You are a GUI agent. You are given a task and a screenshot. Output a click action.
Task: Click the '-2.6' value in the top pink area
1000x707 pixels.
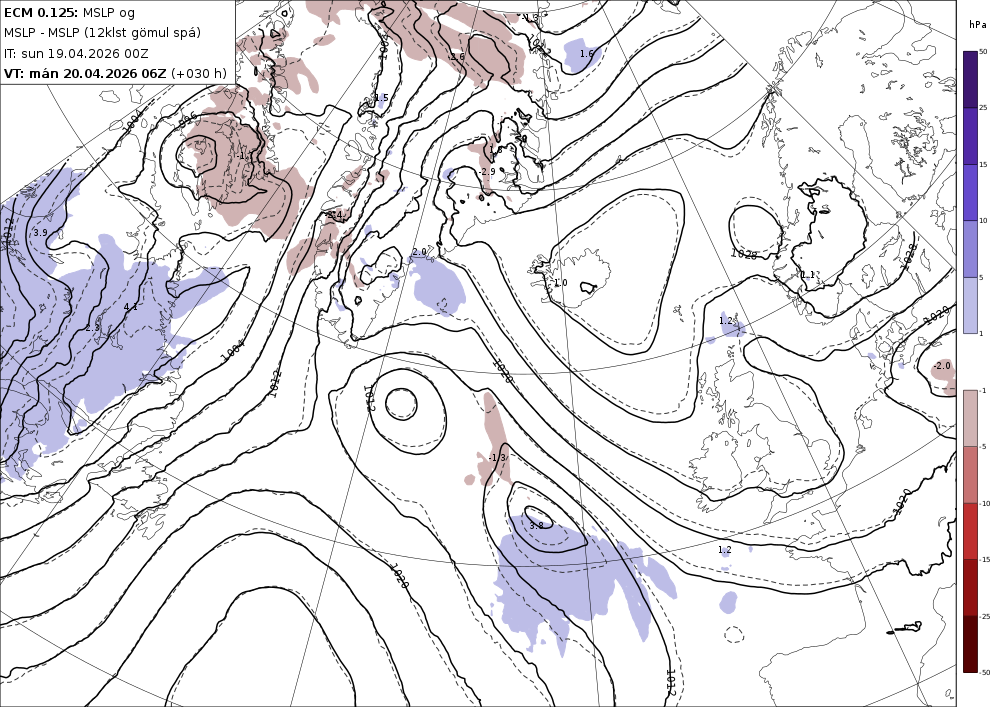point(456,57)
